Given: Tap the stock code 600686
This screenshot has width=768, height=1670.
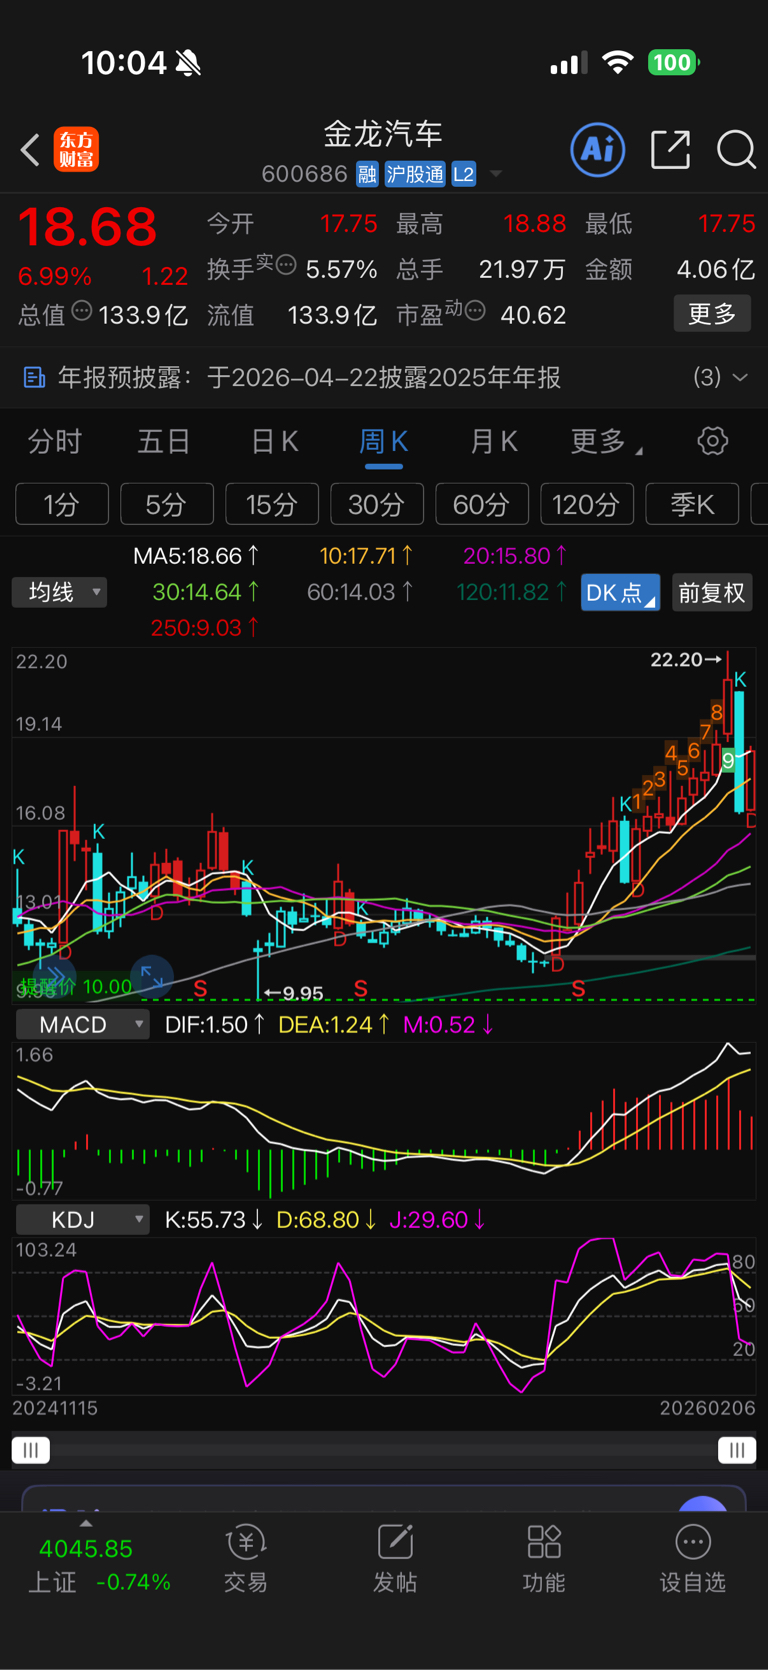Looking at the screenshot, I should [x=304, y=174].
